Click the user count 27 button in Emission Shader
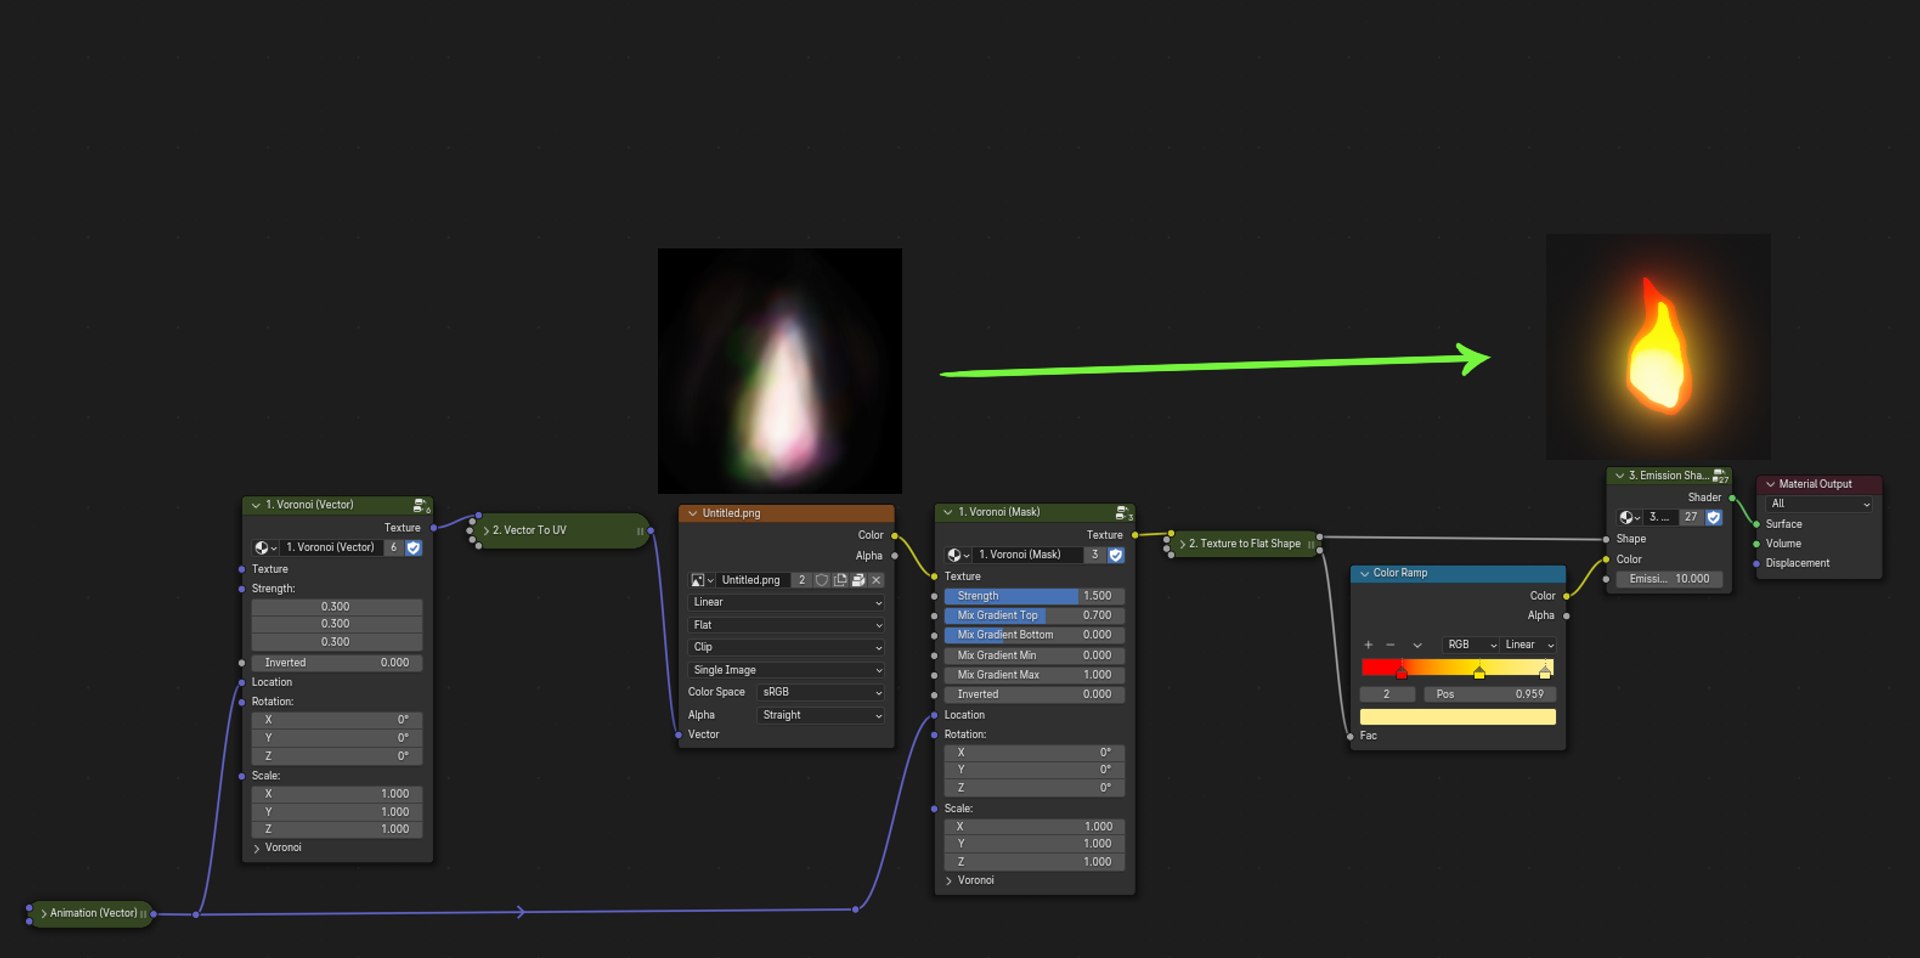 point(1691,517)
